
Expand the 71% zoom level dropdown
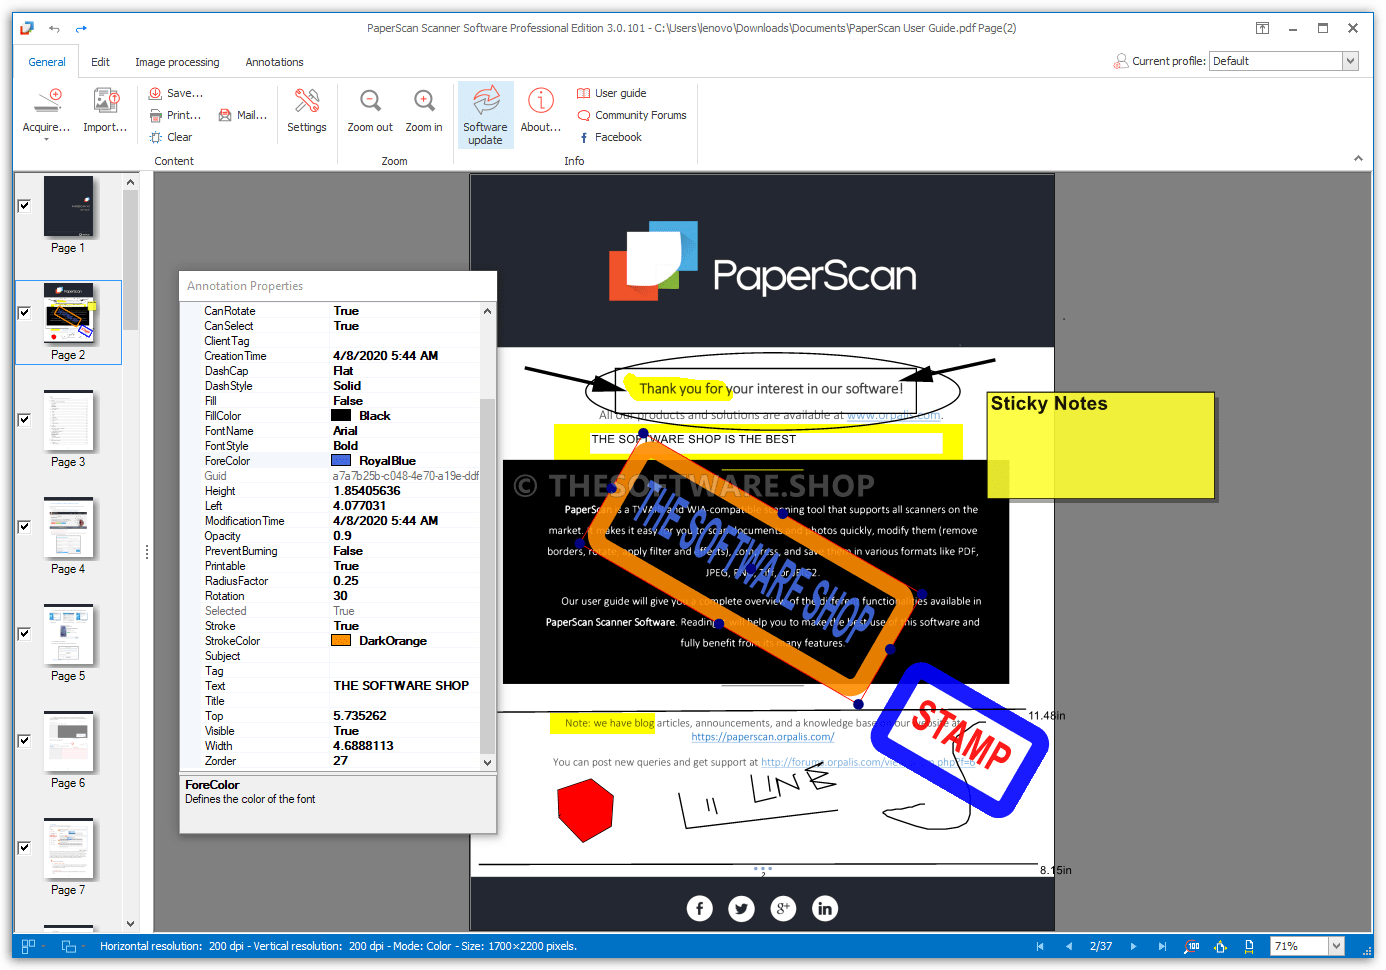(1336, 946)
